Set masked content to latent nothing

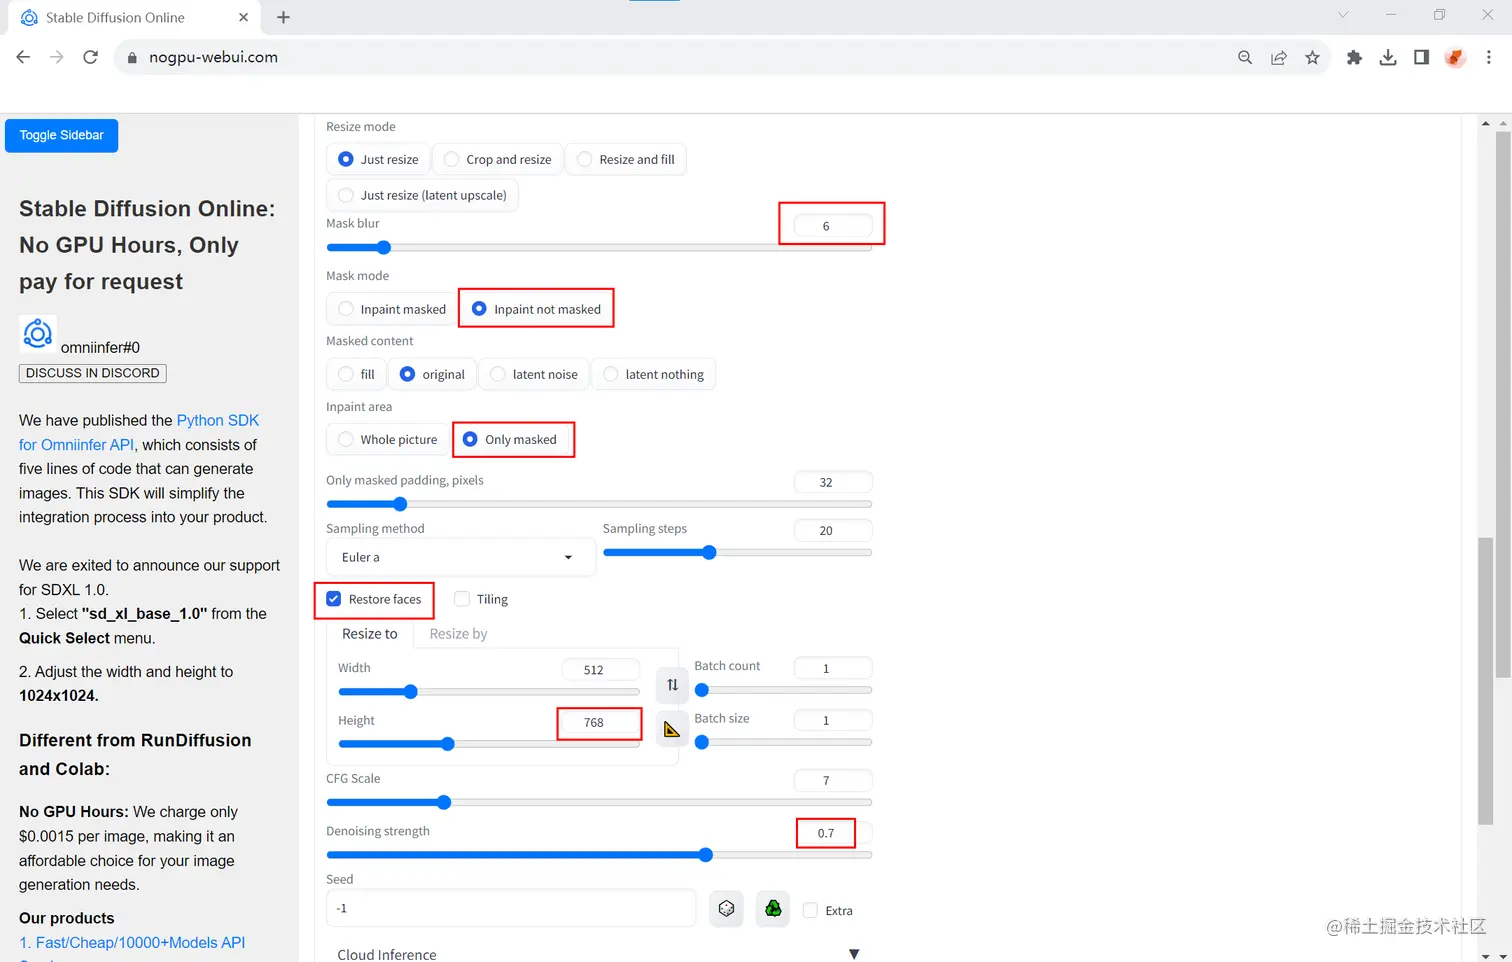[x=653, y=374]
